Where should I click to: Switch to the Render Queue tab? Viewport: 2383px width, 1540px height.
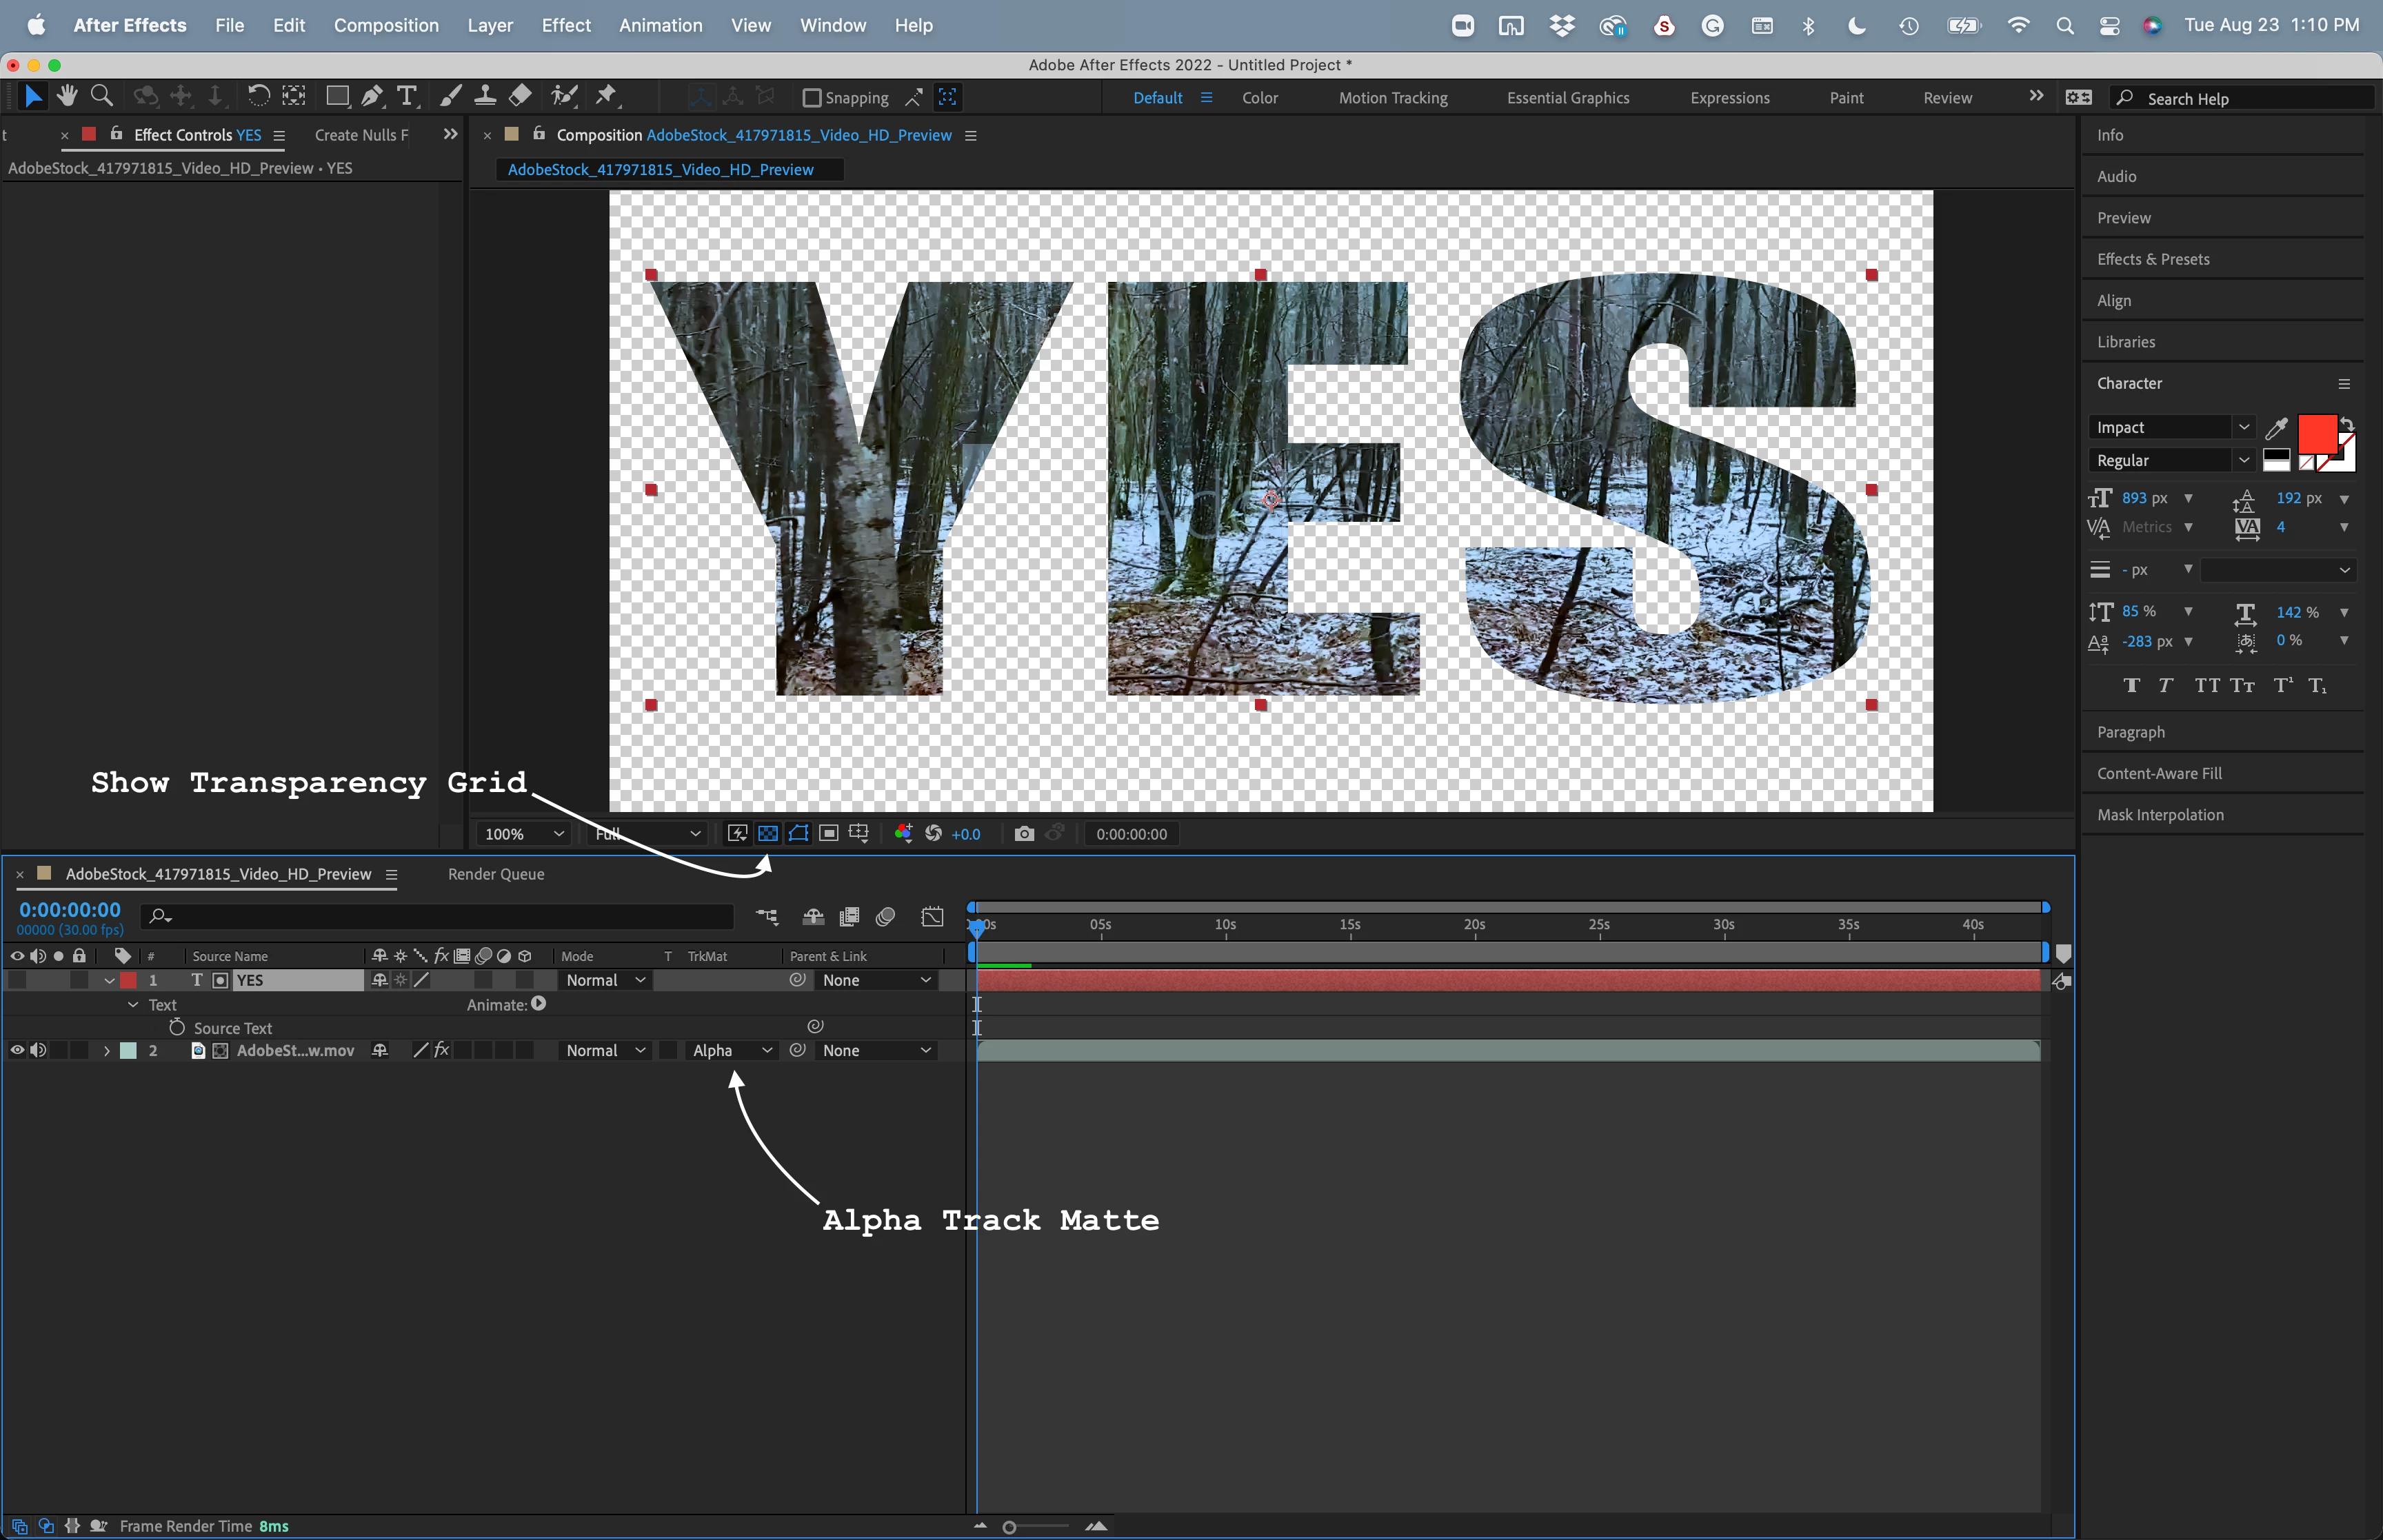click(496, 874)
